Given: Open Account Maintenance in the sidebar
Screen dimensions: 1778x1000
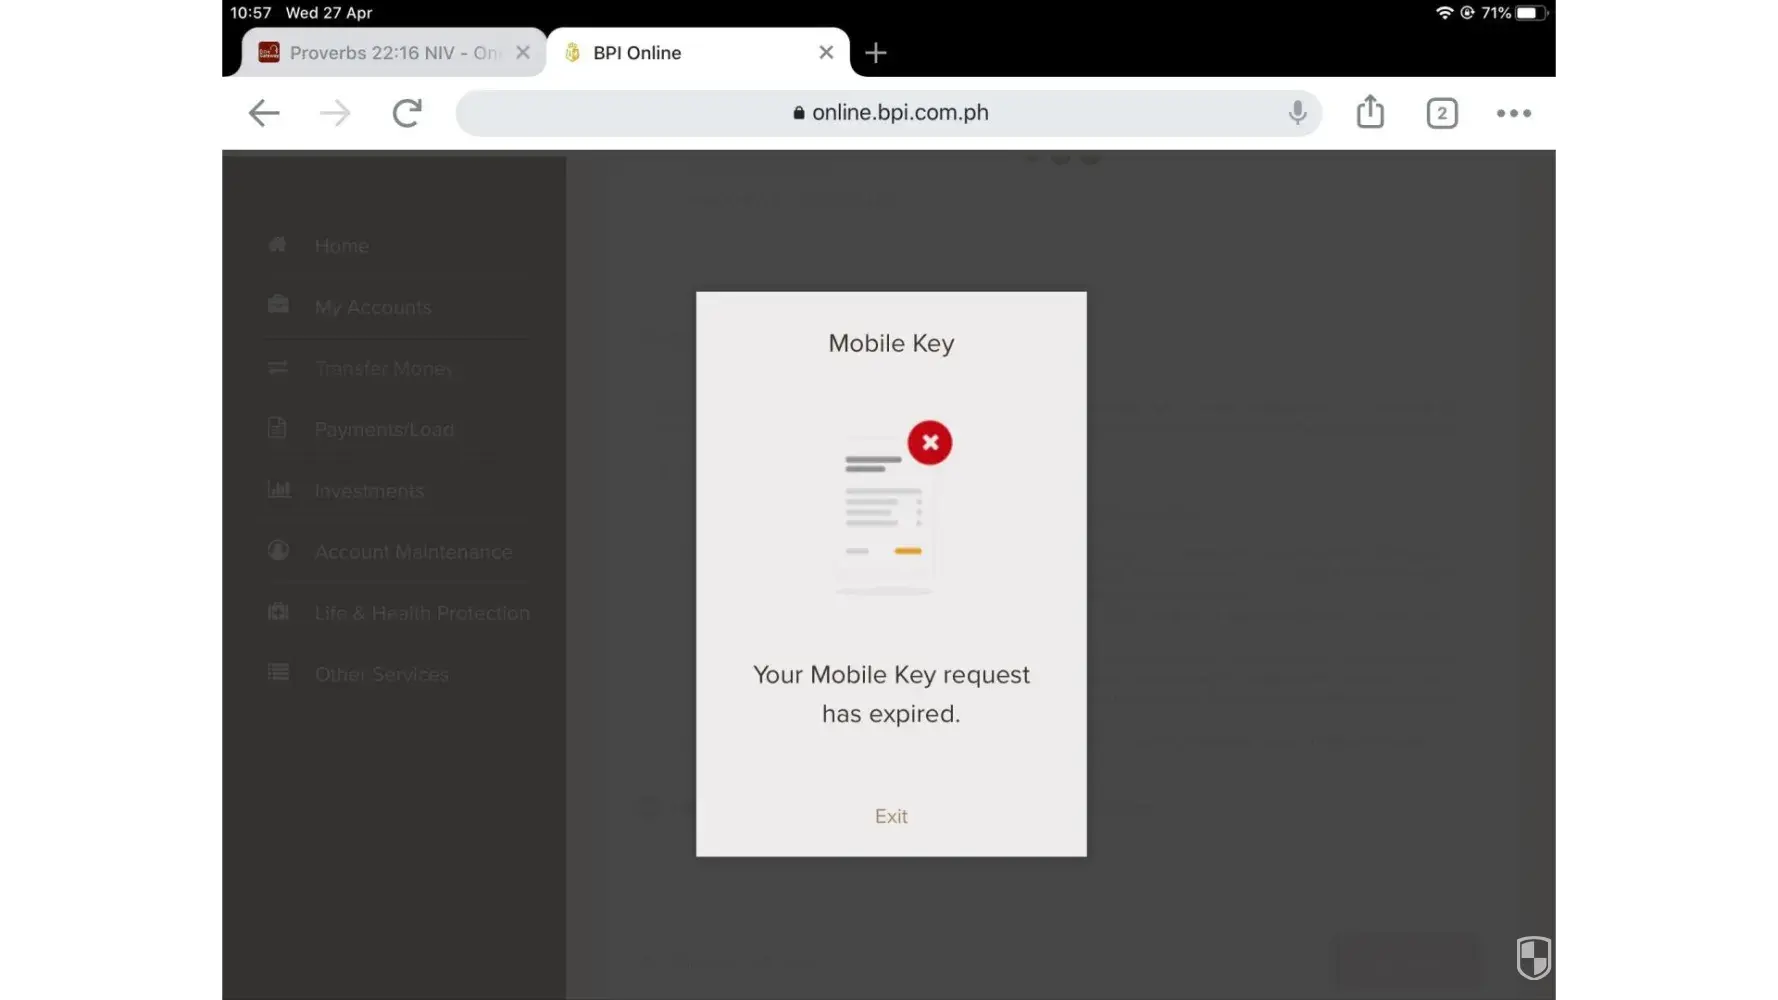Looking at the screenshot, I should tap(413, 552).
